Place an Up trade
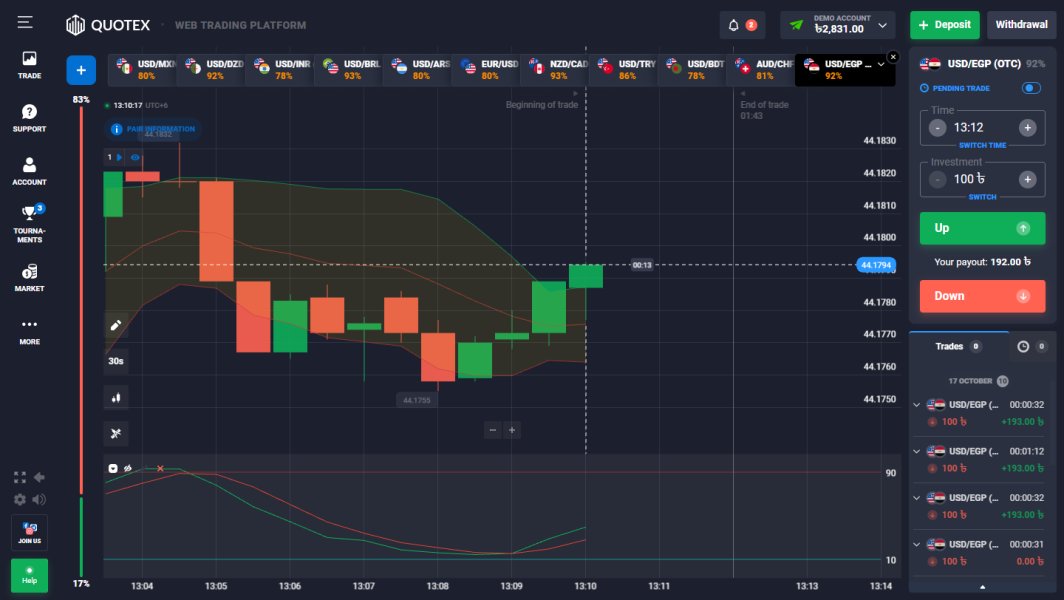The image size is (1064, 600). (x=982, y=228)
